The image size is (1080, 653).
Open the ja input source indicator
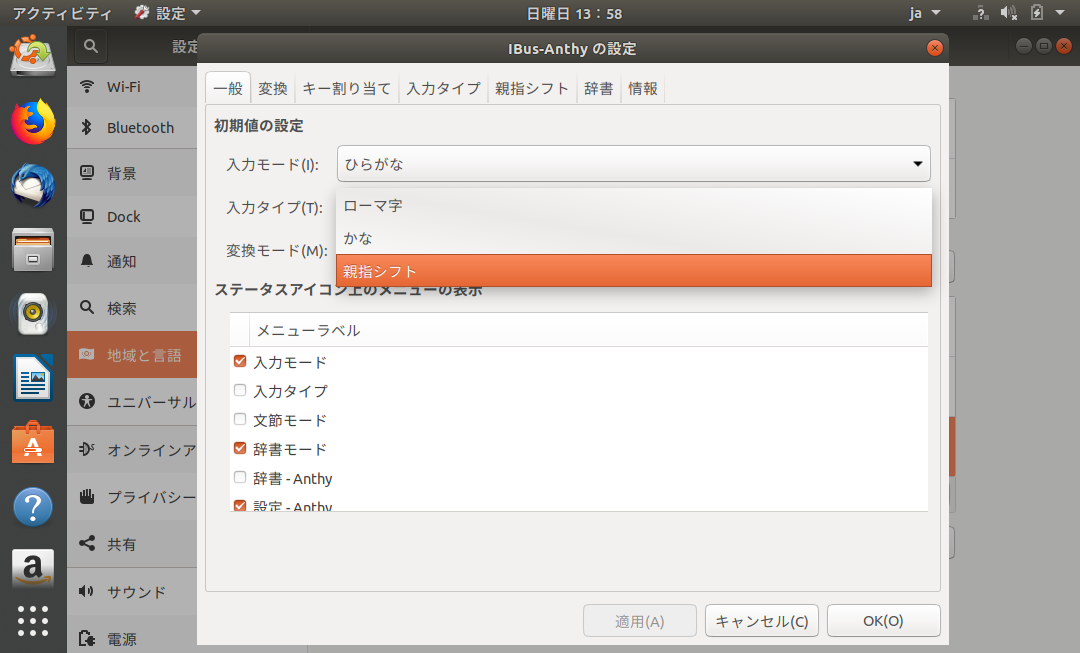tap(924, 13)
